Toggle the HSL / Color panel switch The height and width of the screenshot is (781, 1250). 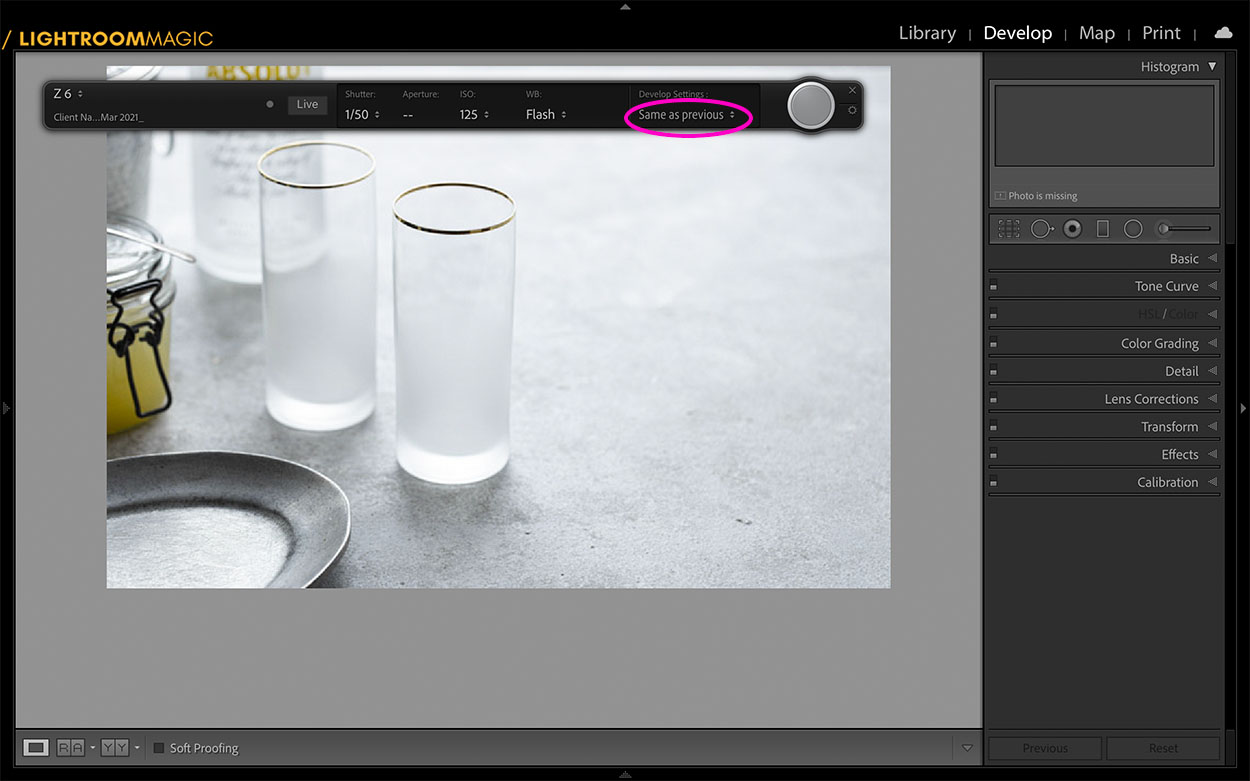click(993, 314)
